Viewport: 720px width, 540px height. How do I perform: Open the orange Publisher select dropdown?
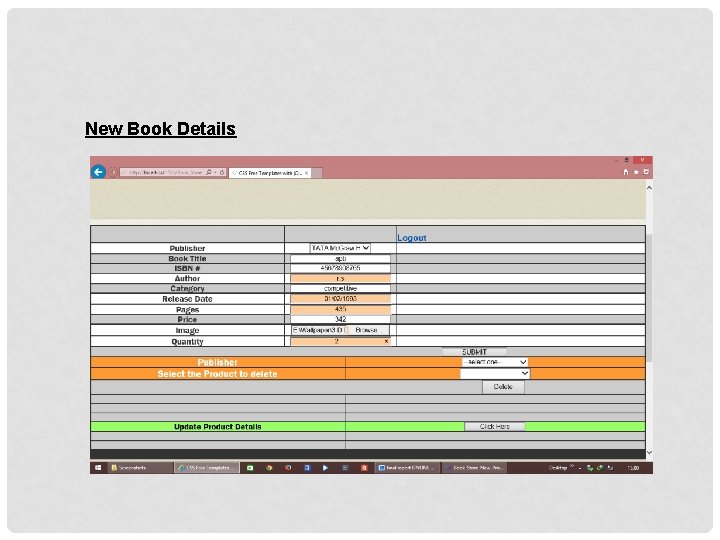click(495, 362)
